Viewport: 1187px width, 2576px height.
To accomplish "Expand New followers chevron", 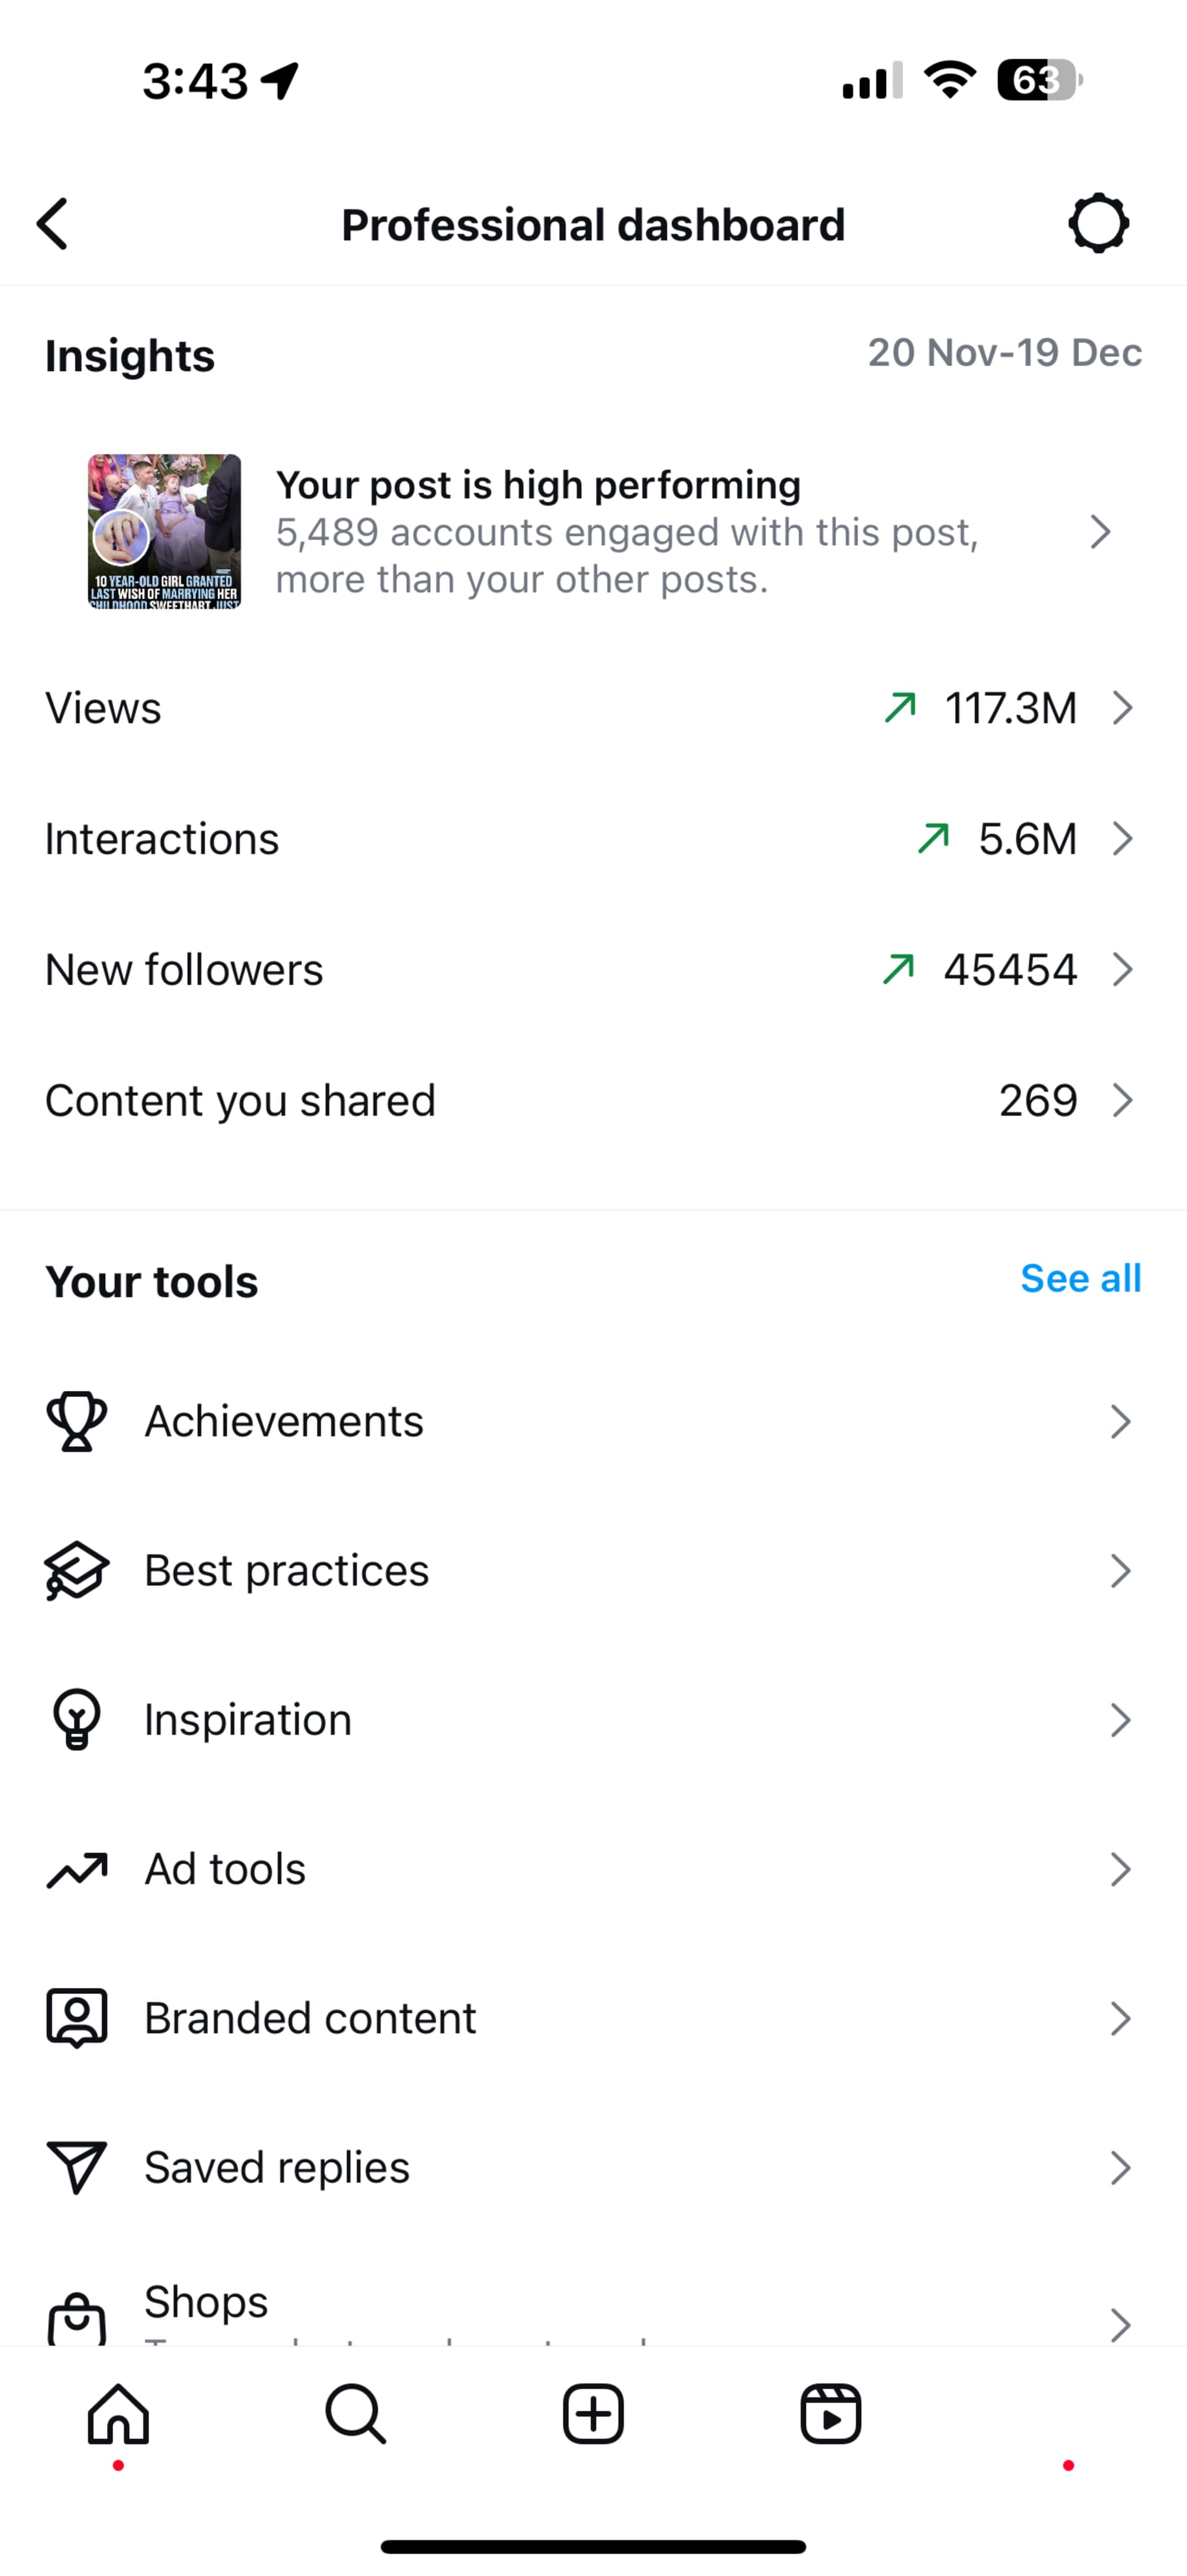I will pyautogui.click(x=1123, y=969).
